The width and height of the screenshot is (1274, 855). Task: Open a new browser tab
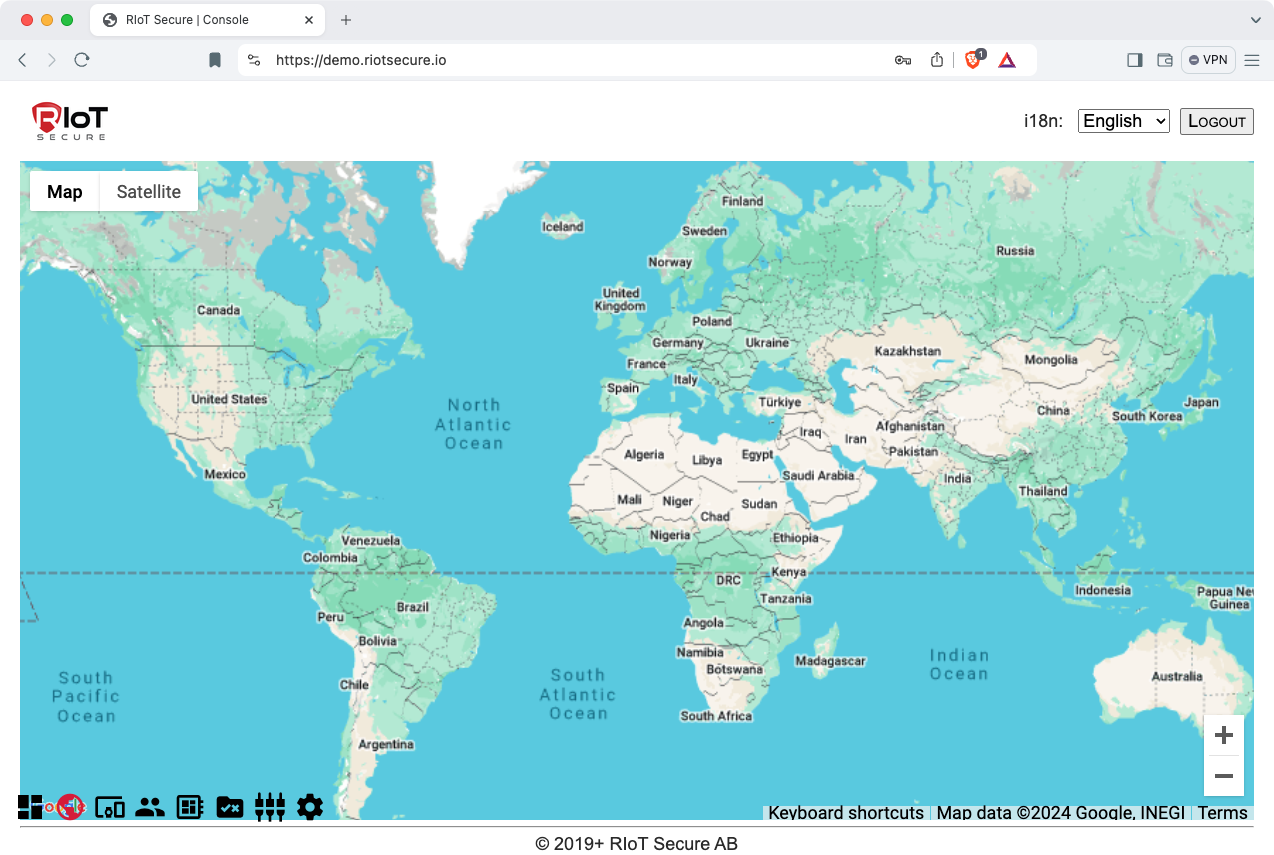346,20
